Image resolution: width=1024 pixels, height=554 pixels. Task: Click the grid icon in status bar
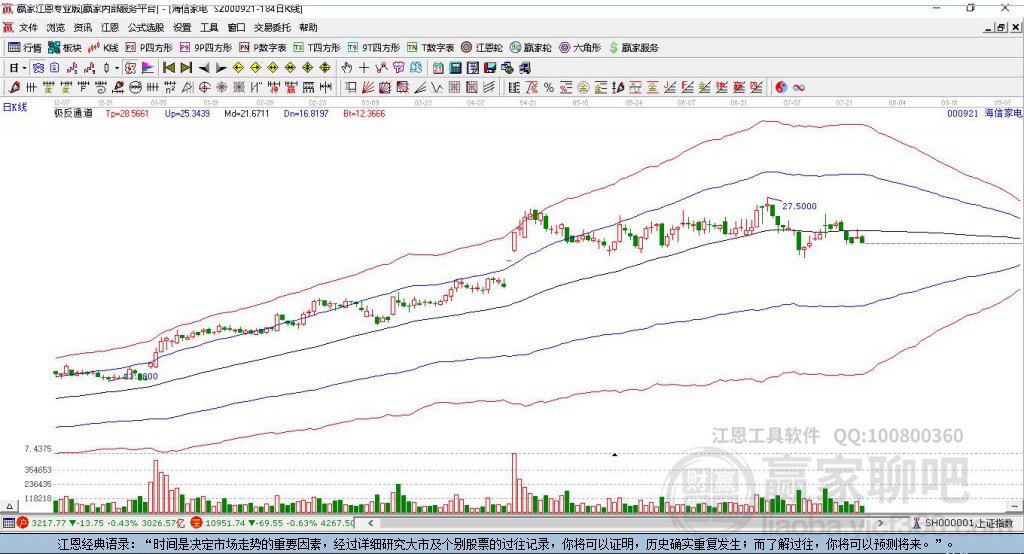pyautogui.click(x=8, y=523)
